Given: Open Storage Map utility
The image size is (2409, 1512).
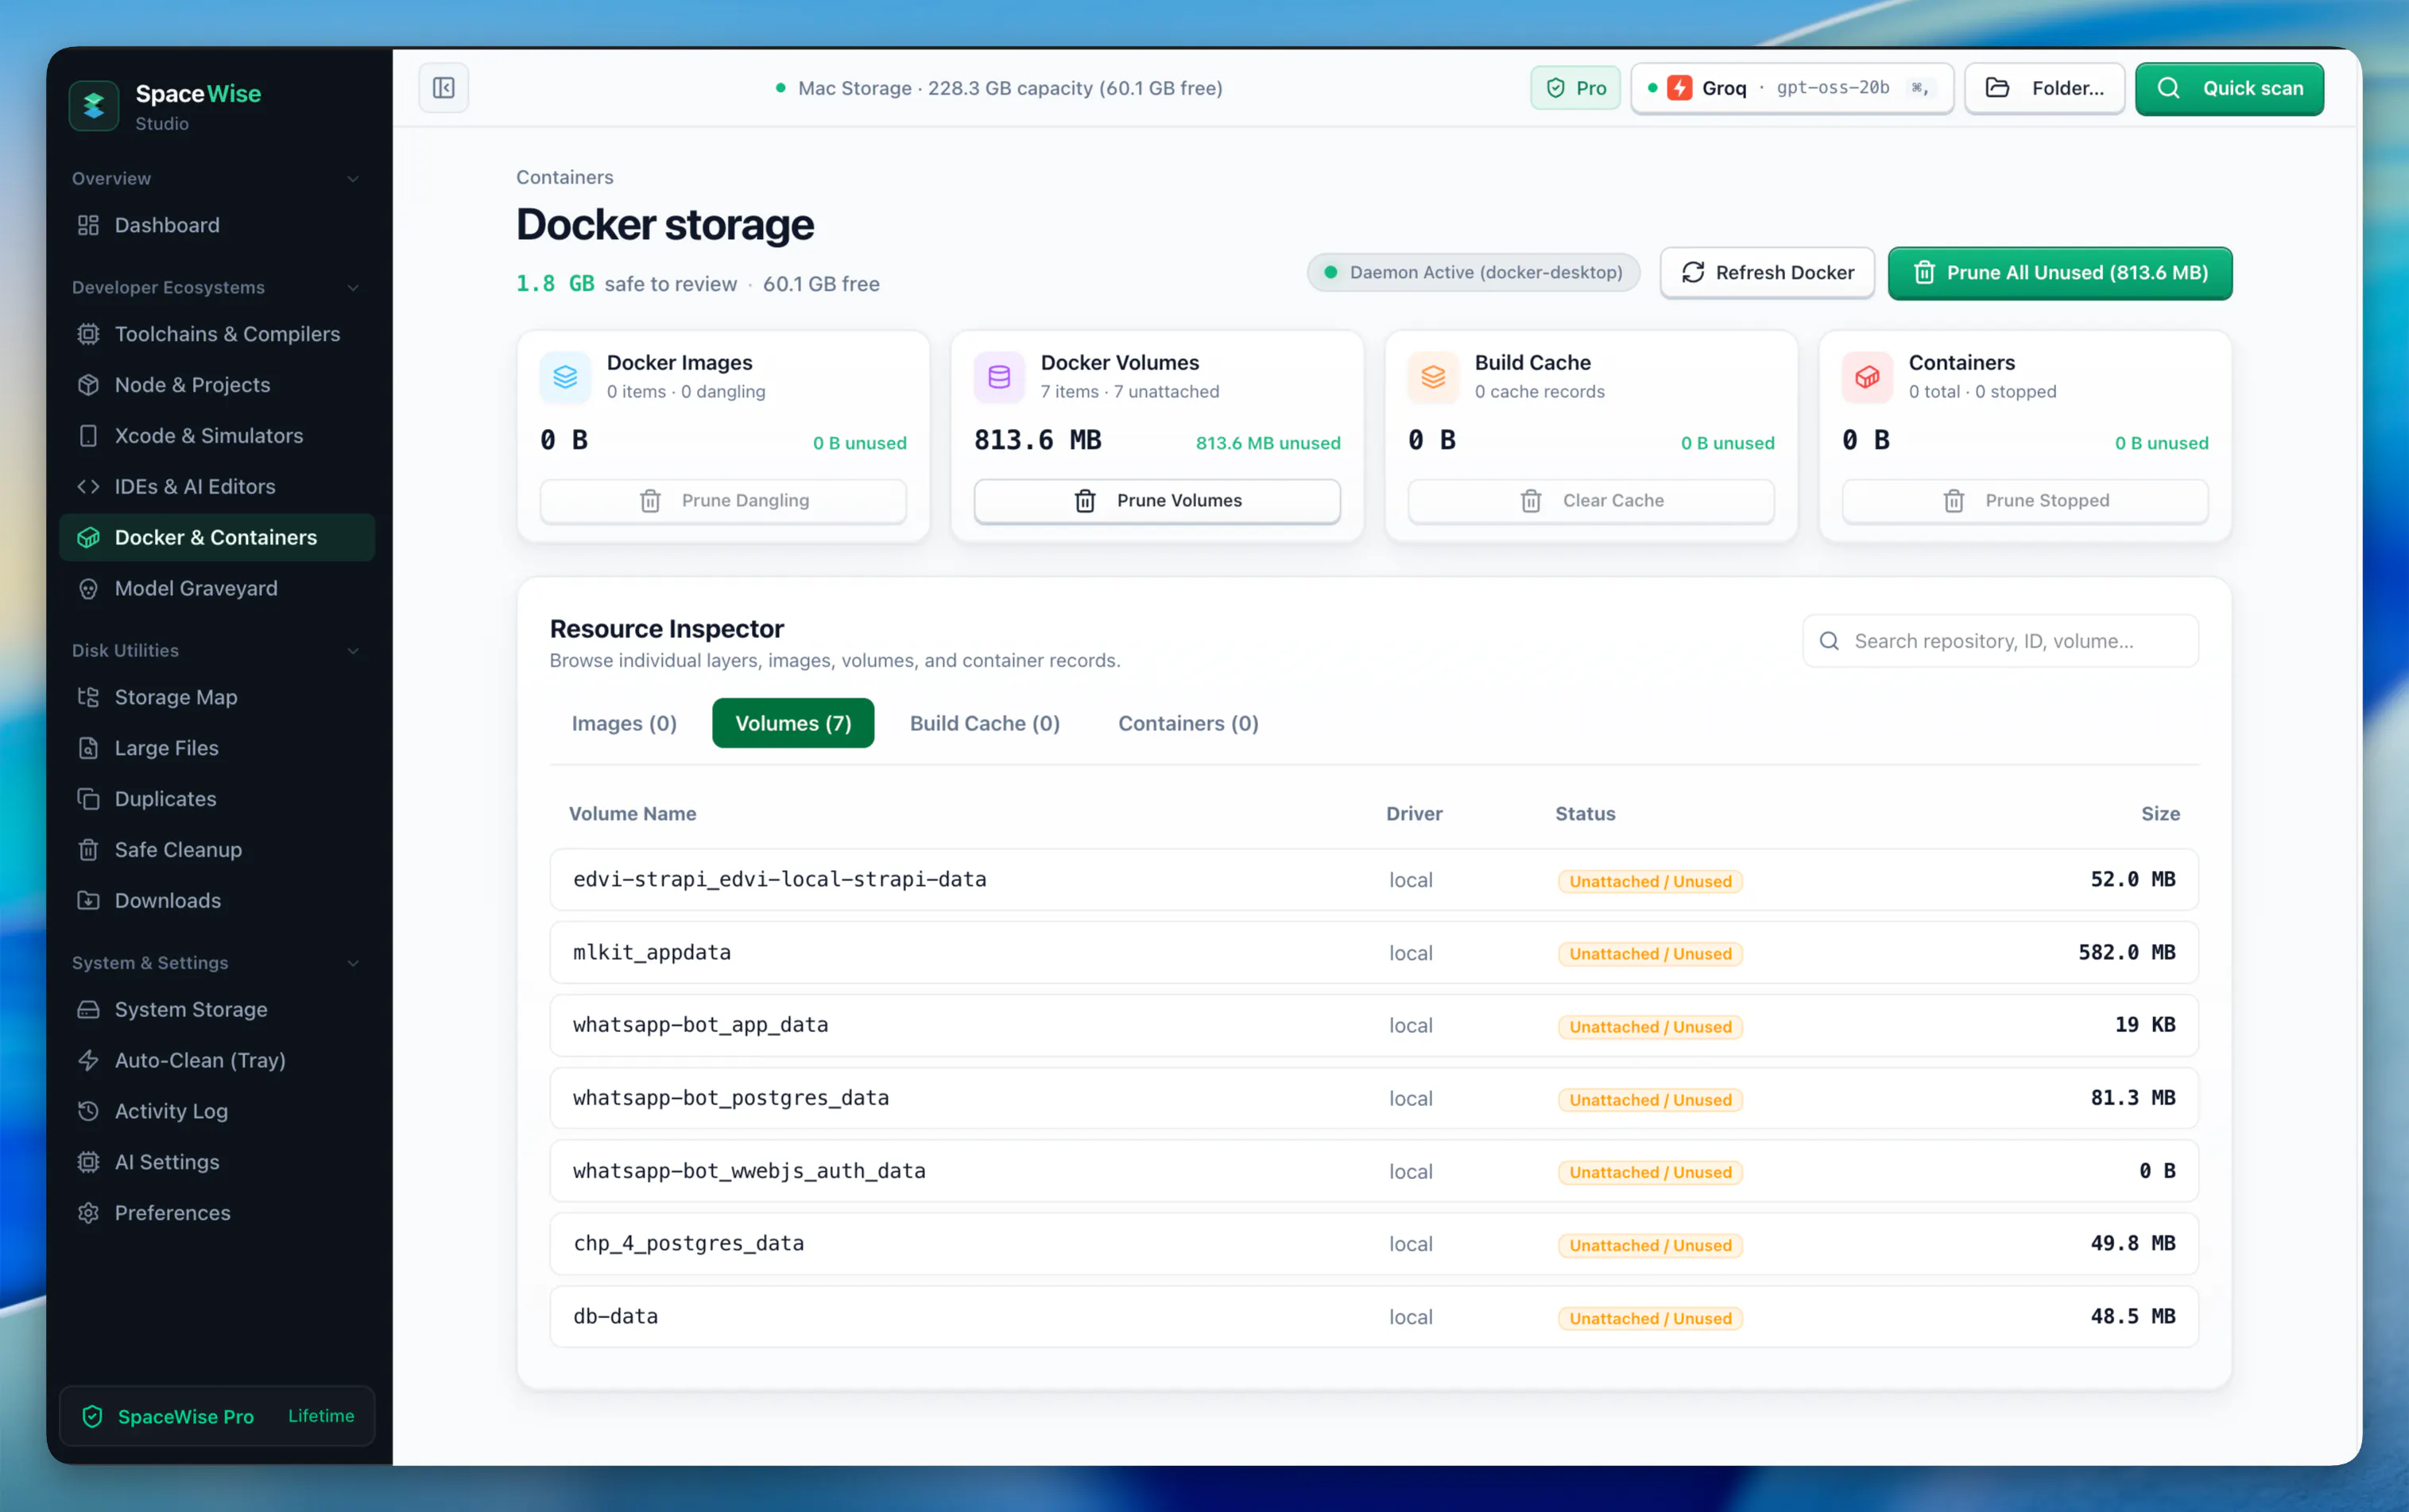Looking at the screenshot, I should [217, 697].
